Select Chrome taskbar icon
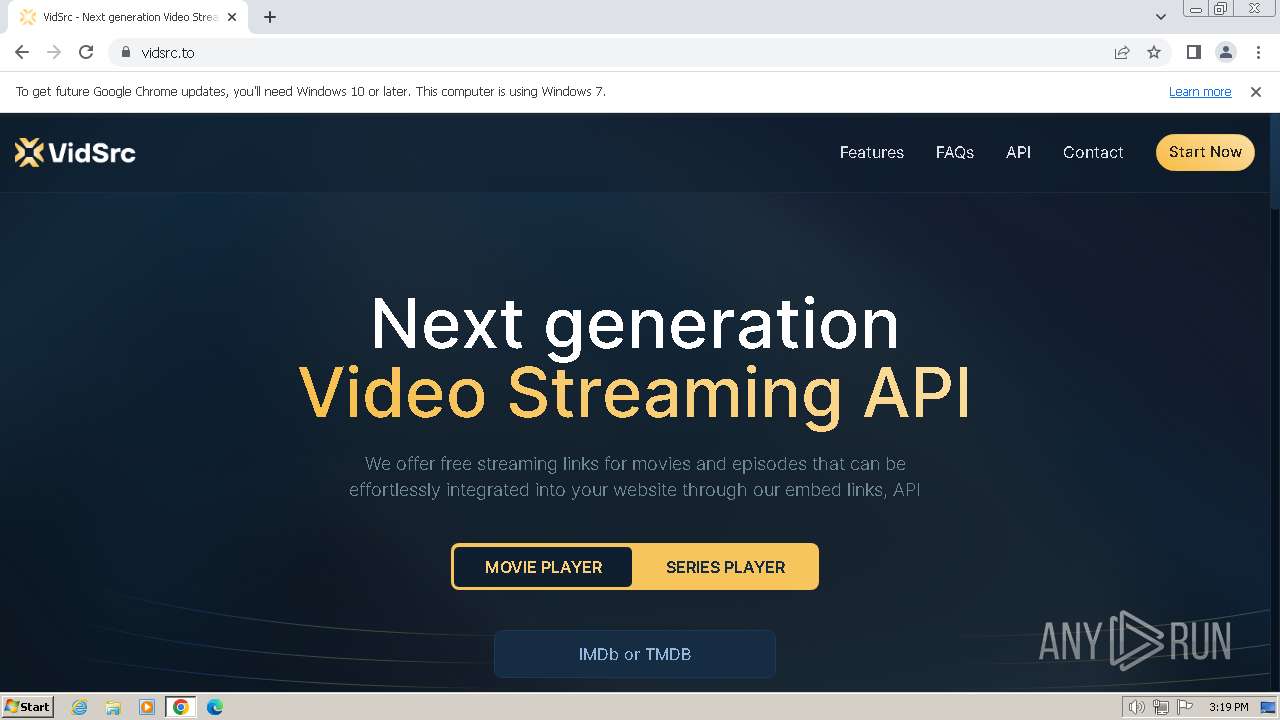The image size is (1280, 720). click(181, 707)
